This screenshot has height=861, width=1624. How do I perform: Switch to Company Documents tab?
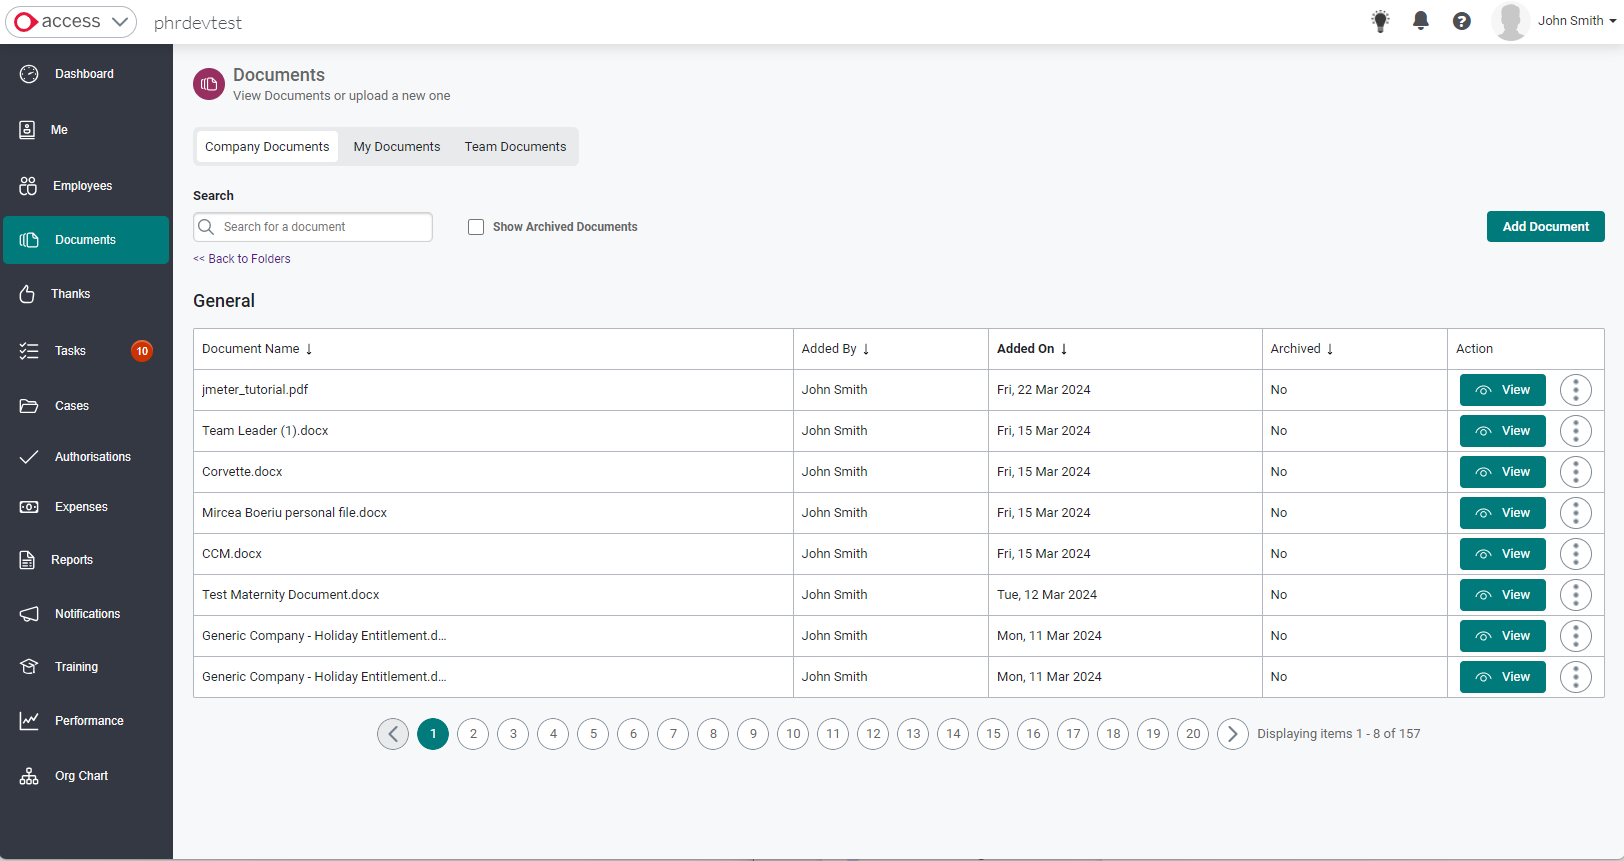click(267, 147)
